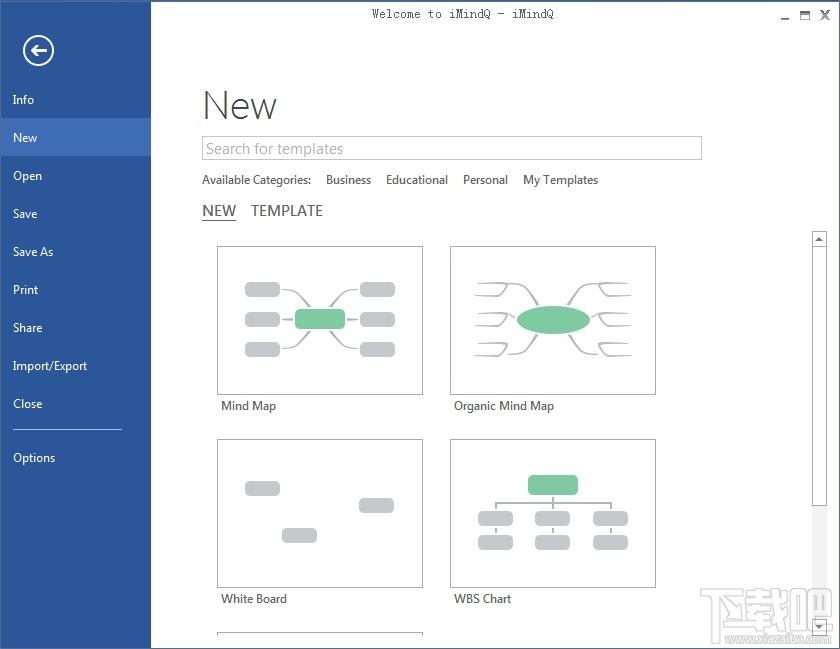
Task: Filter by the Educational category
Action: point(416,180)
